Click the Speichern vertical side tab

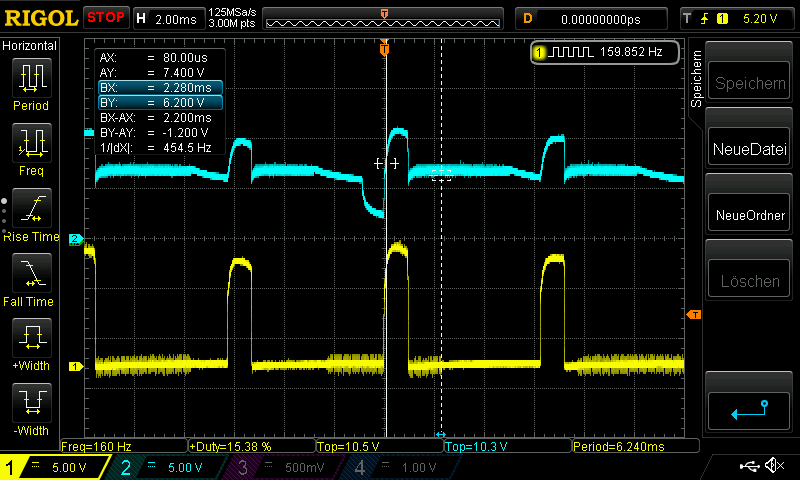696,79
